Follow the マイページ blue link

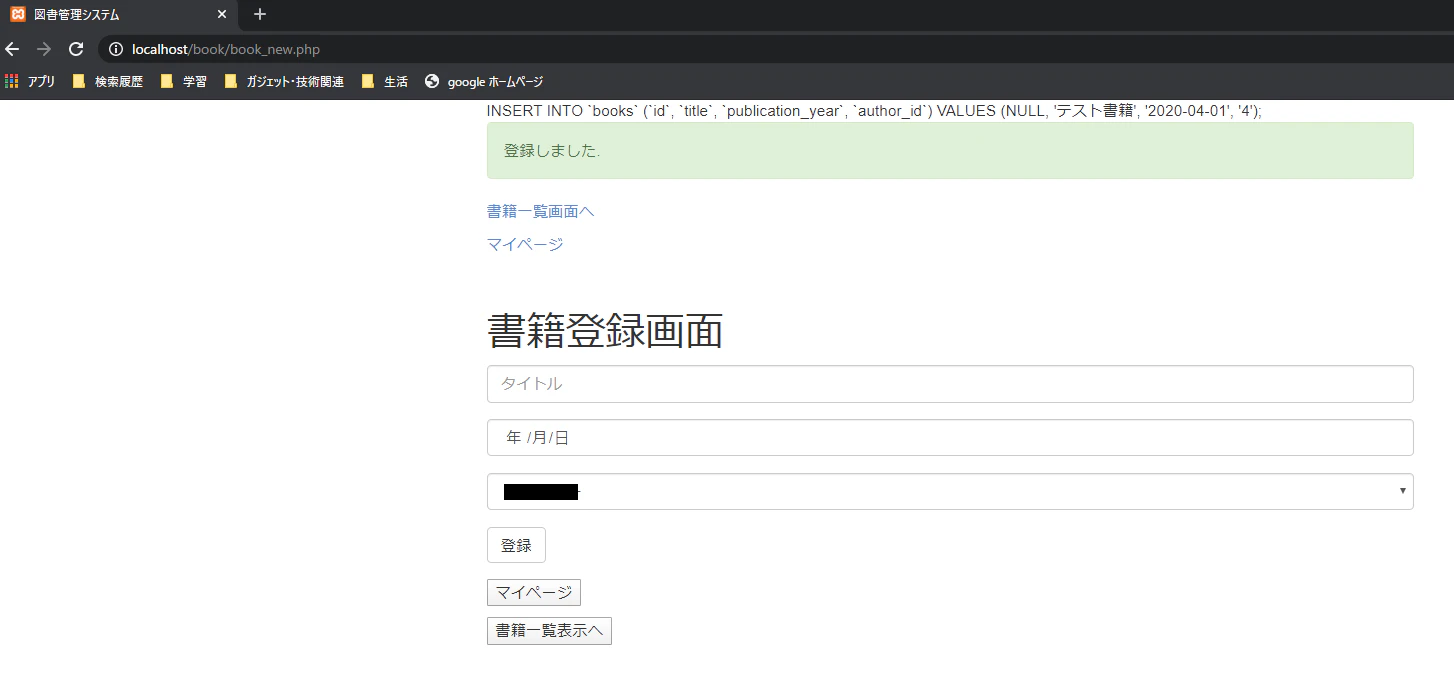(525, 244)
